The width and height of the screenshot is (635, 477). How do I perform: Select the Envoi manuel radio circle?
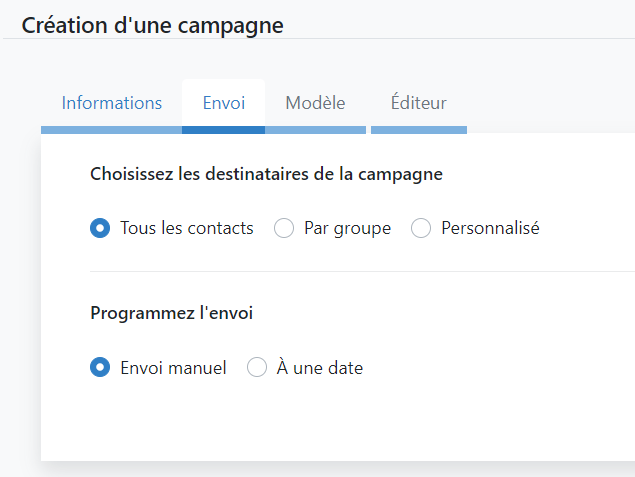pos(100,367)
